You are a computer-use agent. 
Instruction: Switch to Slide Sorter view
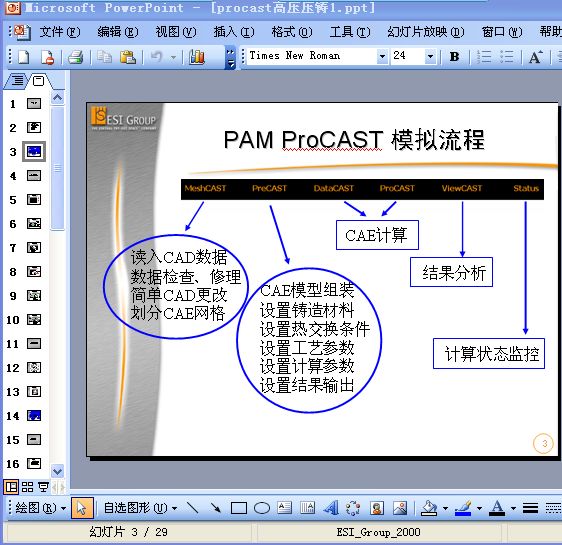27,487
